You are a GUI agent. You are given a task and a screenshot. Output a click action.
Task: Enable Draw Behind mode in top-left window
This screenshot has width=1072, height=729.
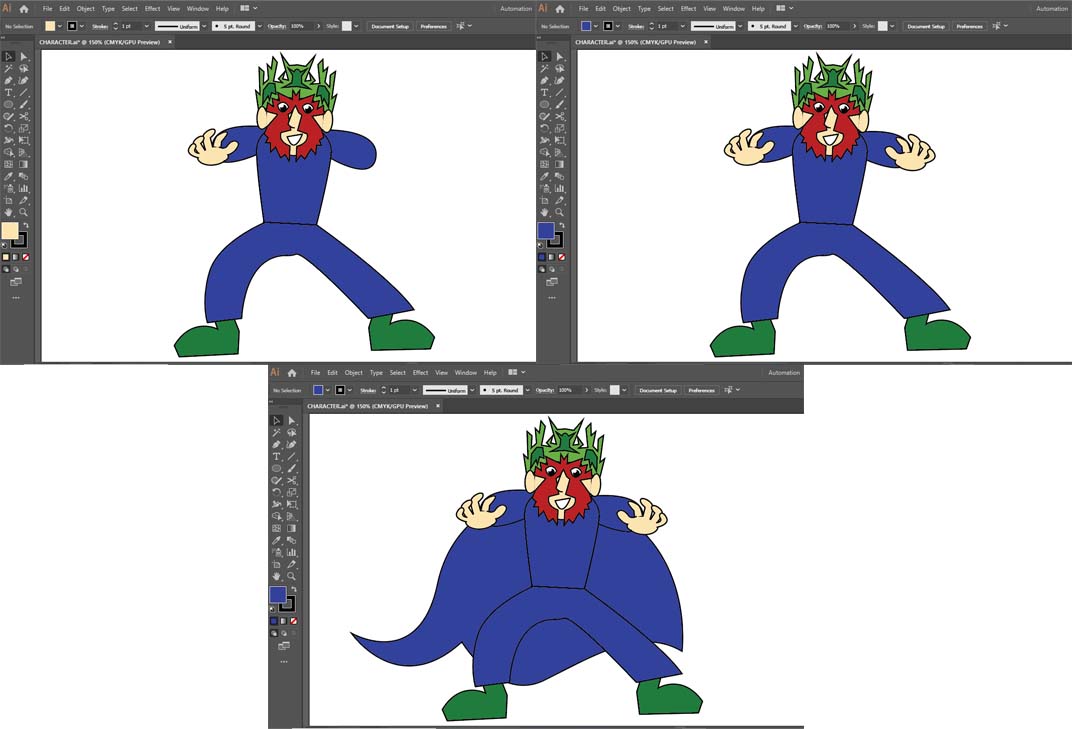coord(16,269)
